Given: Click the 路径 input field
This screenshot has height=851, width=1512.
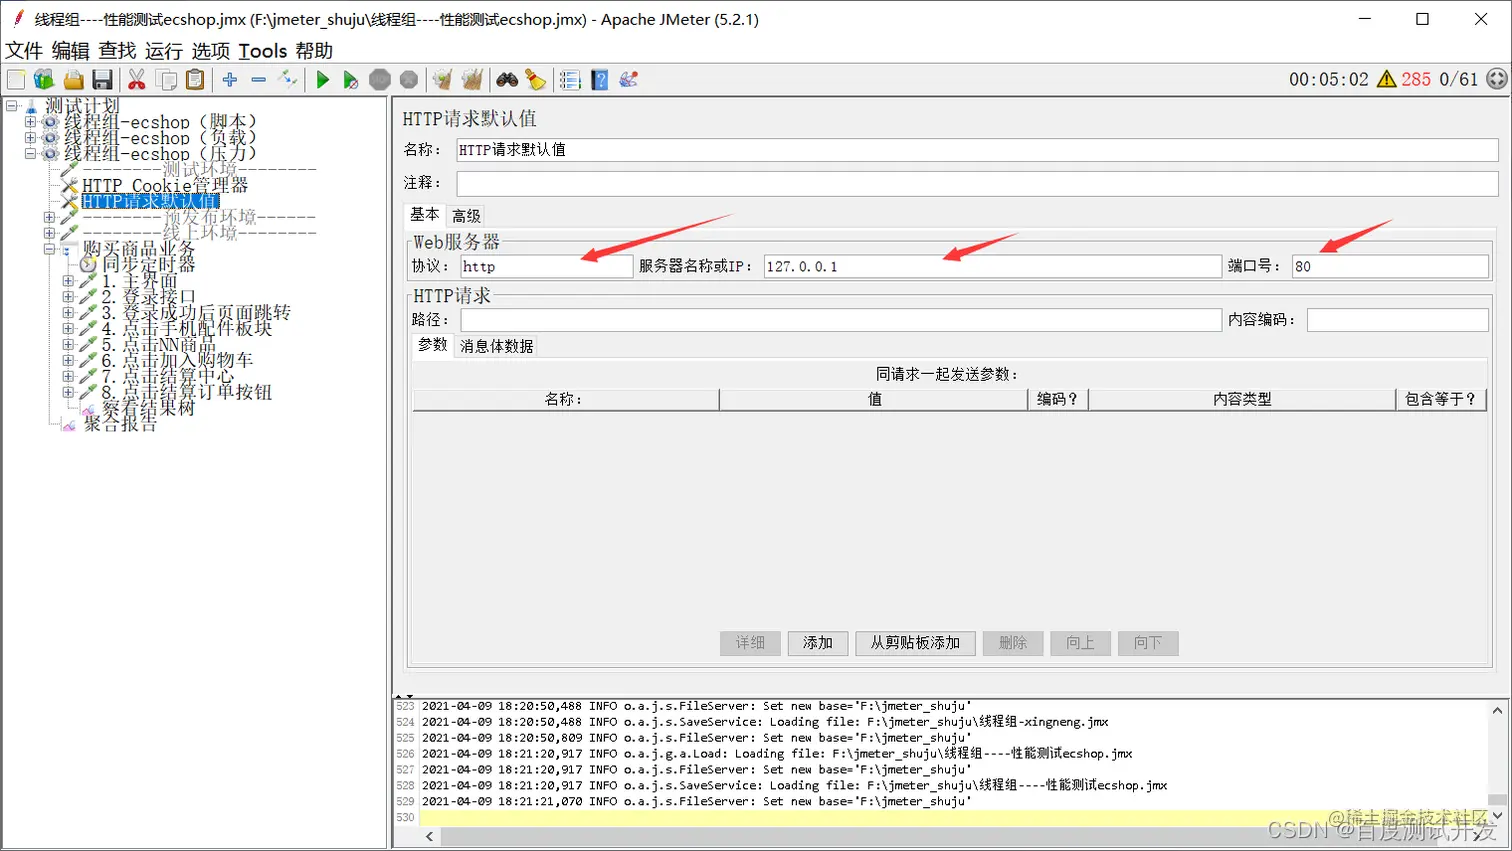Looking at the screenshot, I should click(841, 320).
